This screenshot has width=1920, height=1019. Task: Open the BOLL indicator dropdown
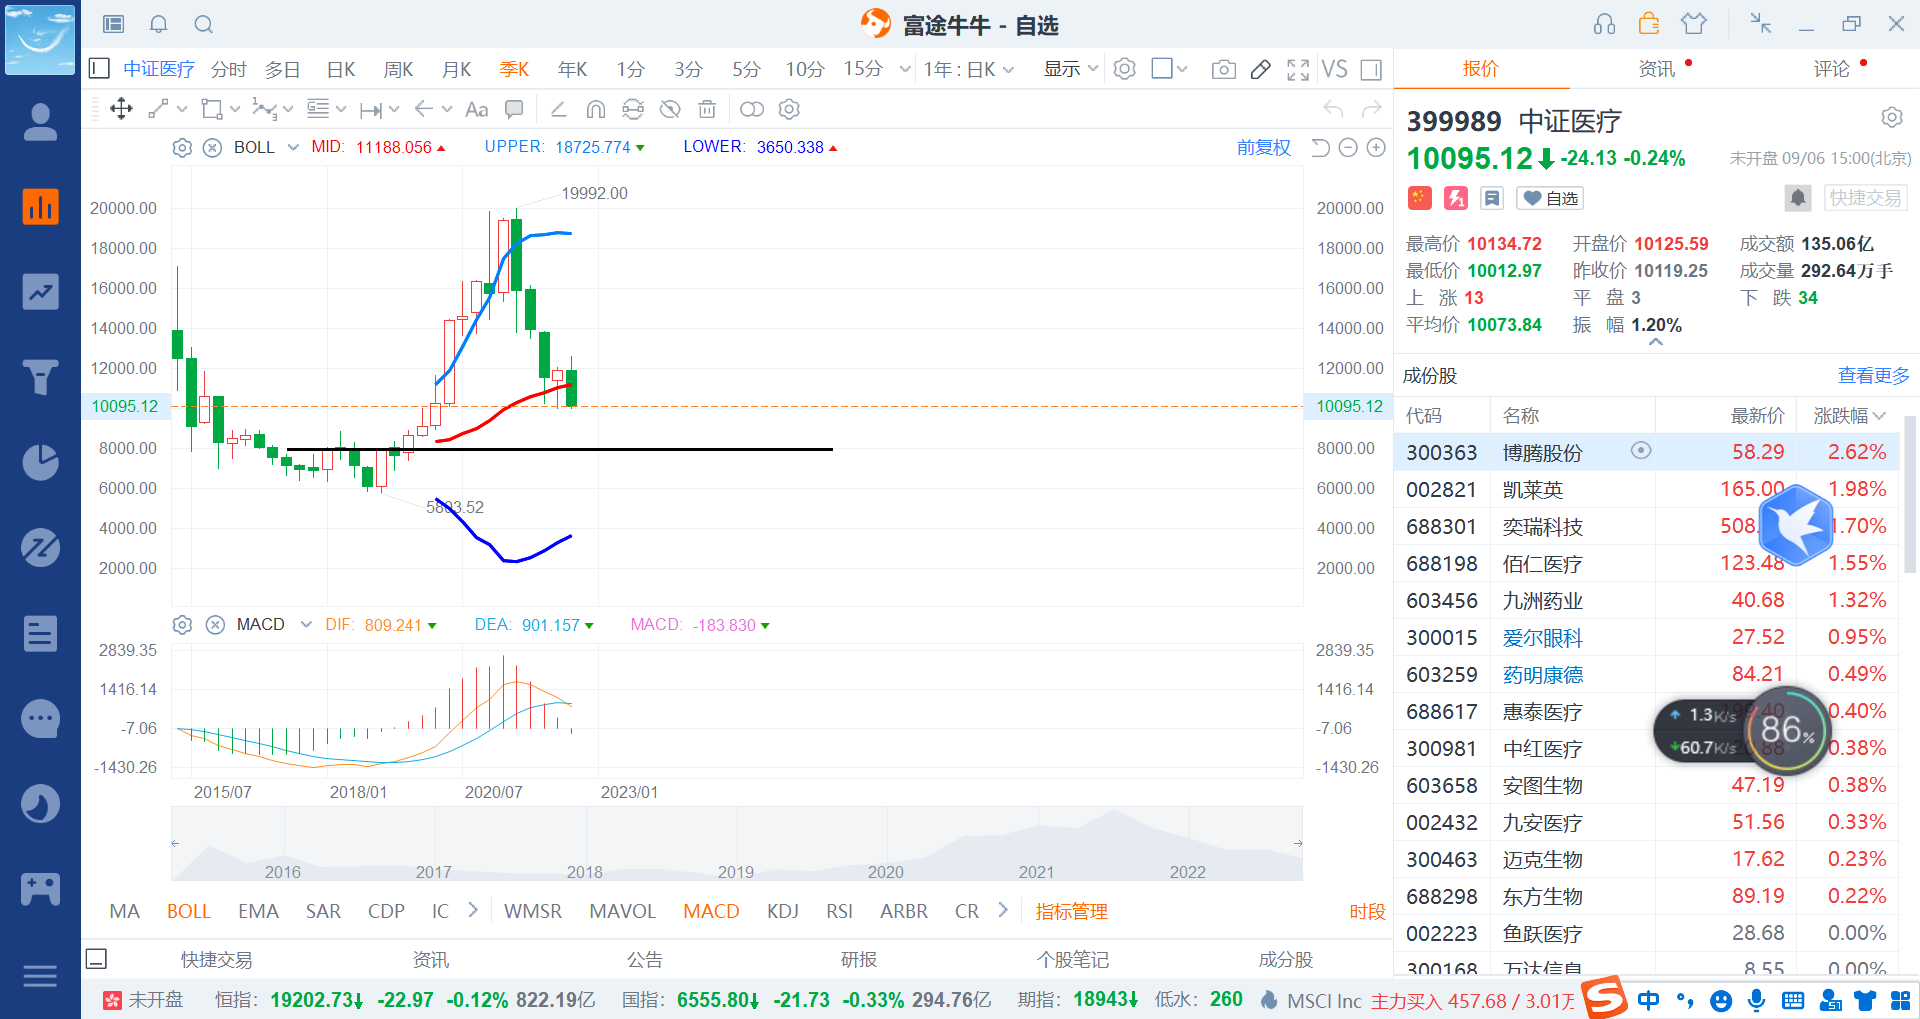[293, 148]
